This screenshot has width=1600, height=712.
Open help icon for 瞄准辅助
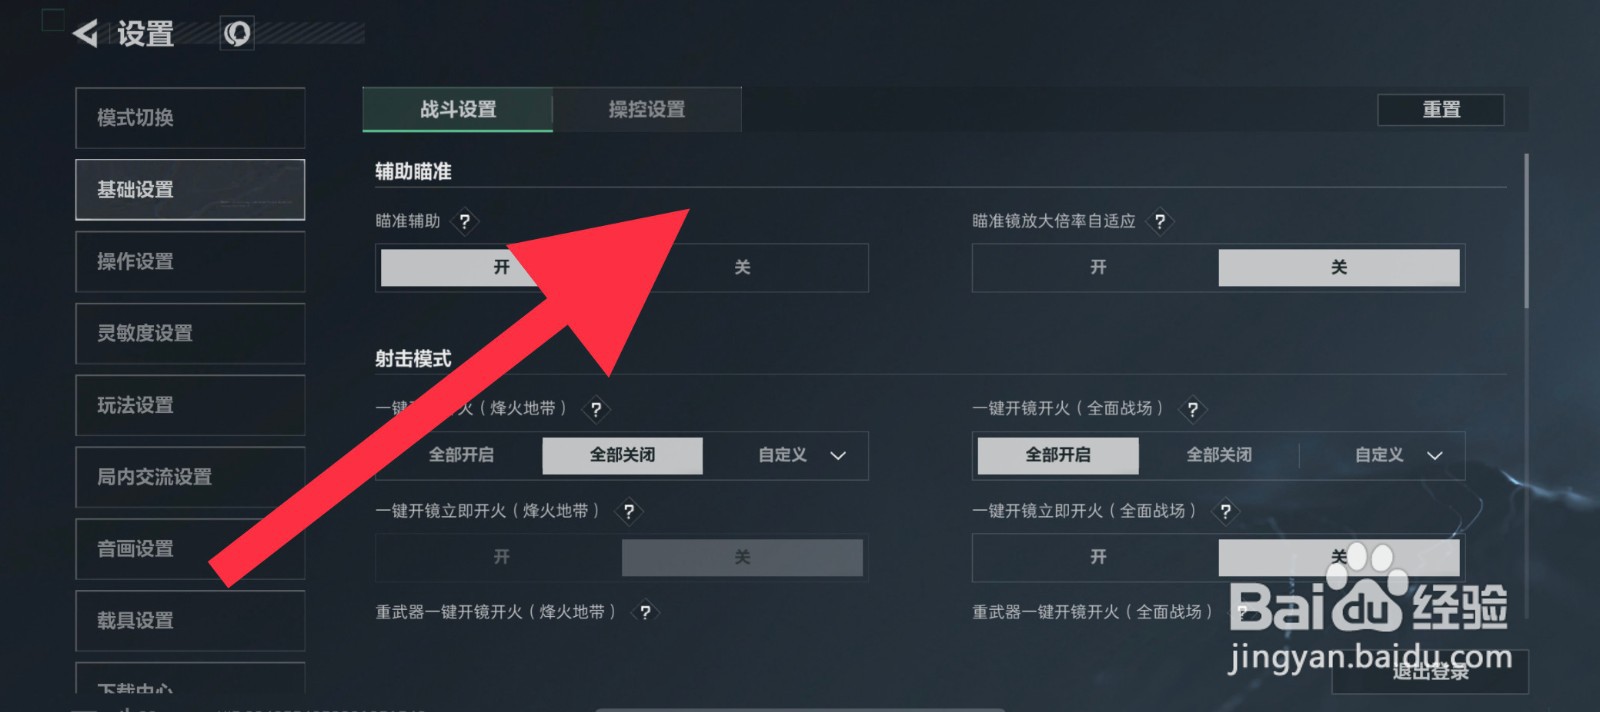tap(464, 222)
